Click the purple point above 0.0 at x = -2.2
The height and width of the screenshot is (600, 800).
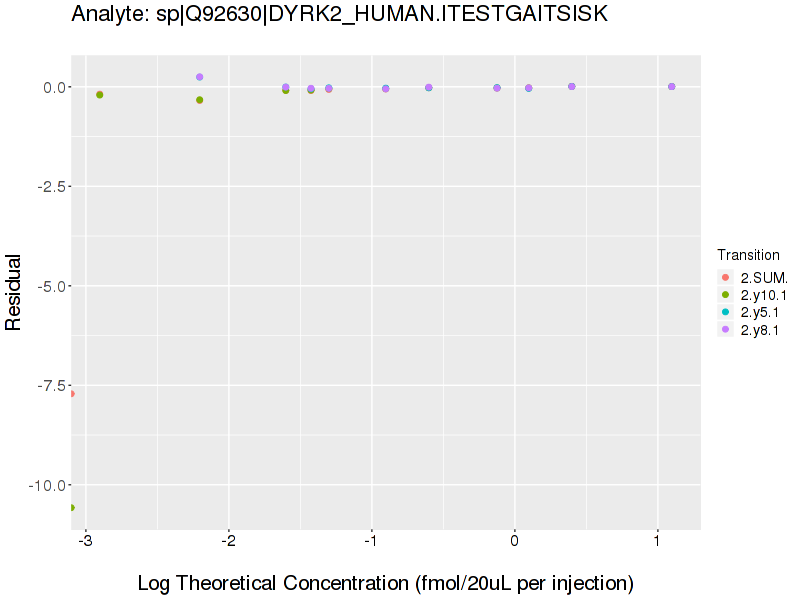[200, 77]
